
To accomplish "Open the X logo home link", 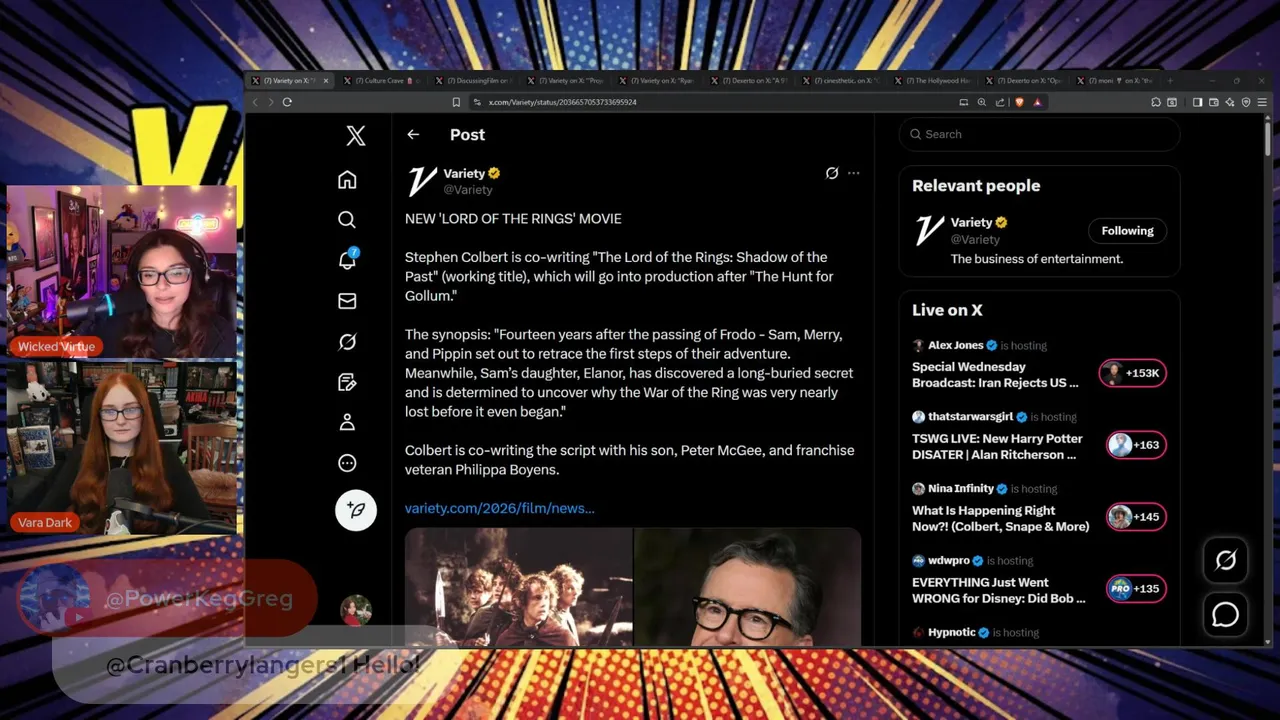I will click(356, 135).
